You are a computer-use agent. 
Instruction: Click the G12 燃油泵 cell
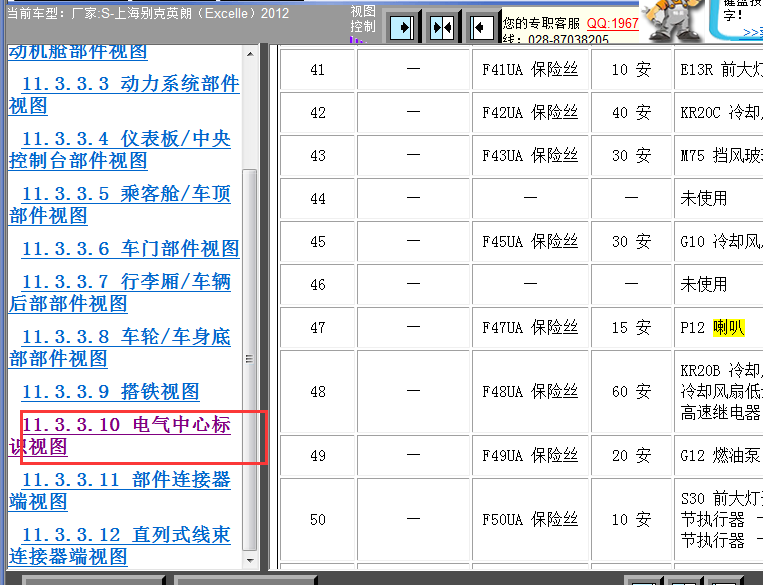click(719, 456)
